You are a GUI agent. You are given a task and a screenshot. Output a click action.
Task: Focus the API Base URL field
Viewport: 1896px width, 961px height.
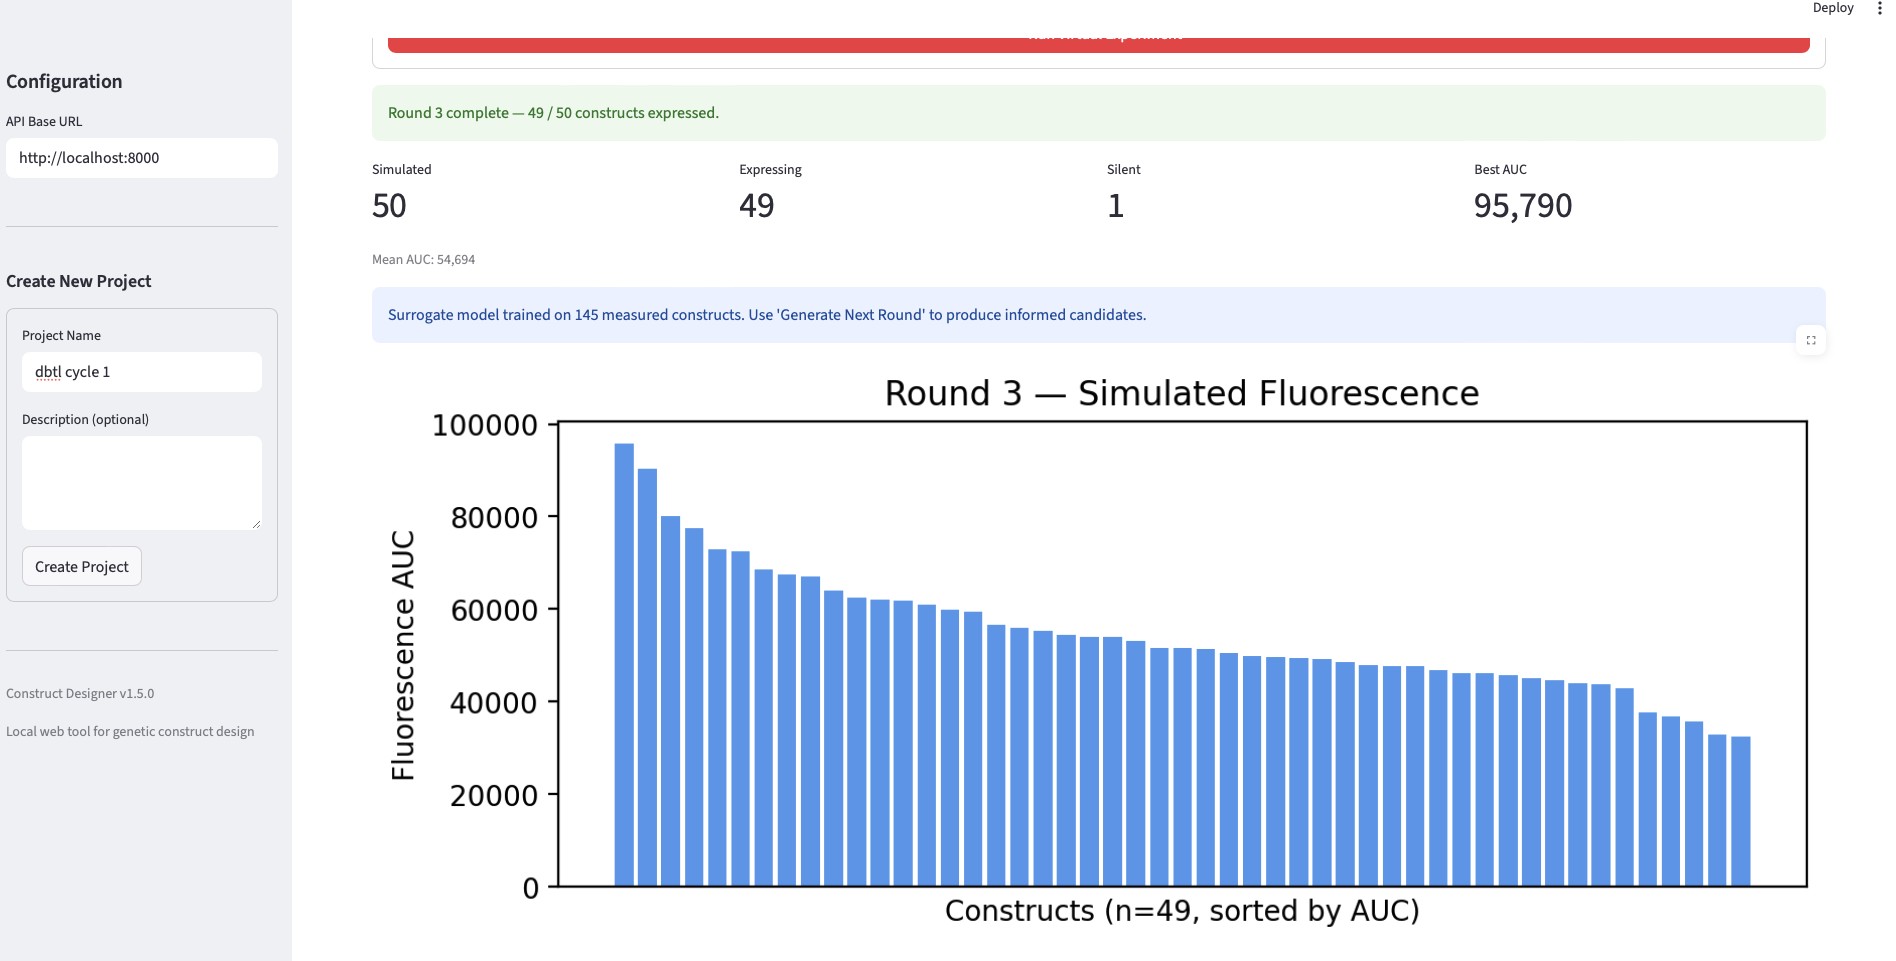142,158
